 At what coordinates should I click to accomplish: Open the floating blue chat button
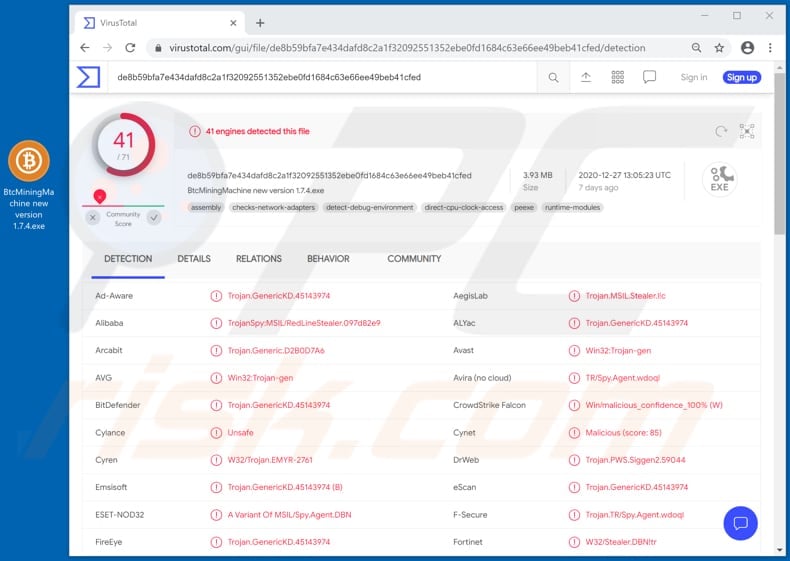coord(740,523)
